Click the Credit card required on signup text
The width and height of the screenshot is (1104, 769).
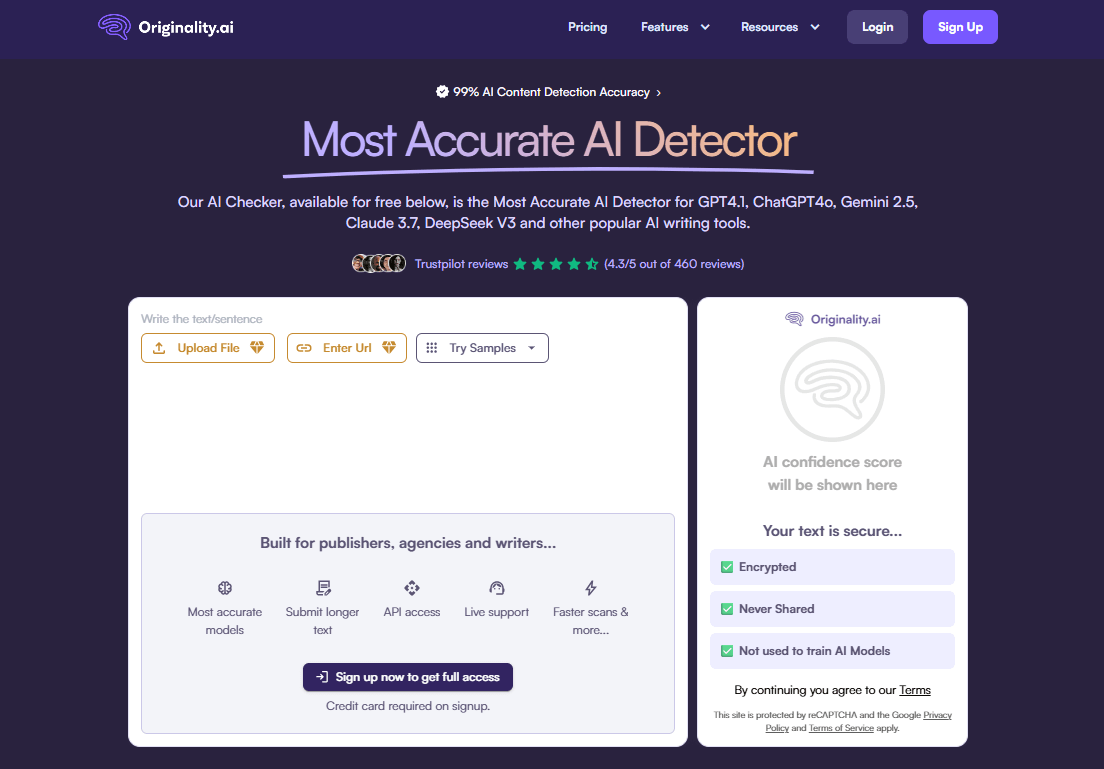click(x=408, y=706)
